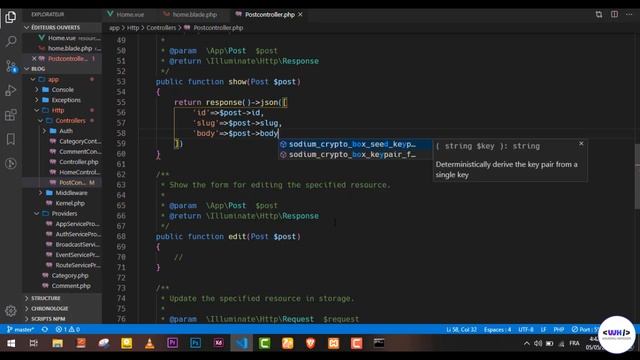Click the Visual Studio Code taskbar icon

[242, 343]
